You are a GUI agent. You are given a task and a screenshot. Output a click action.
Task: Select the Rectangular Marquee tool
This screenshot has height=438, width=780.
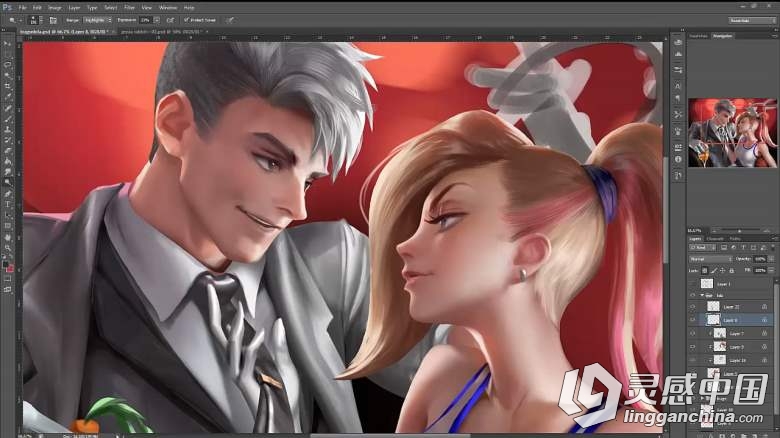pyautogui.click(x=8, y=53)
